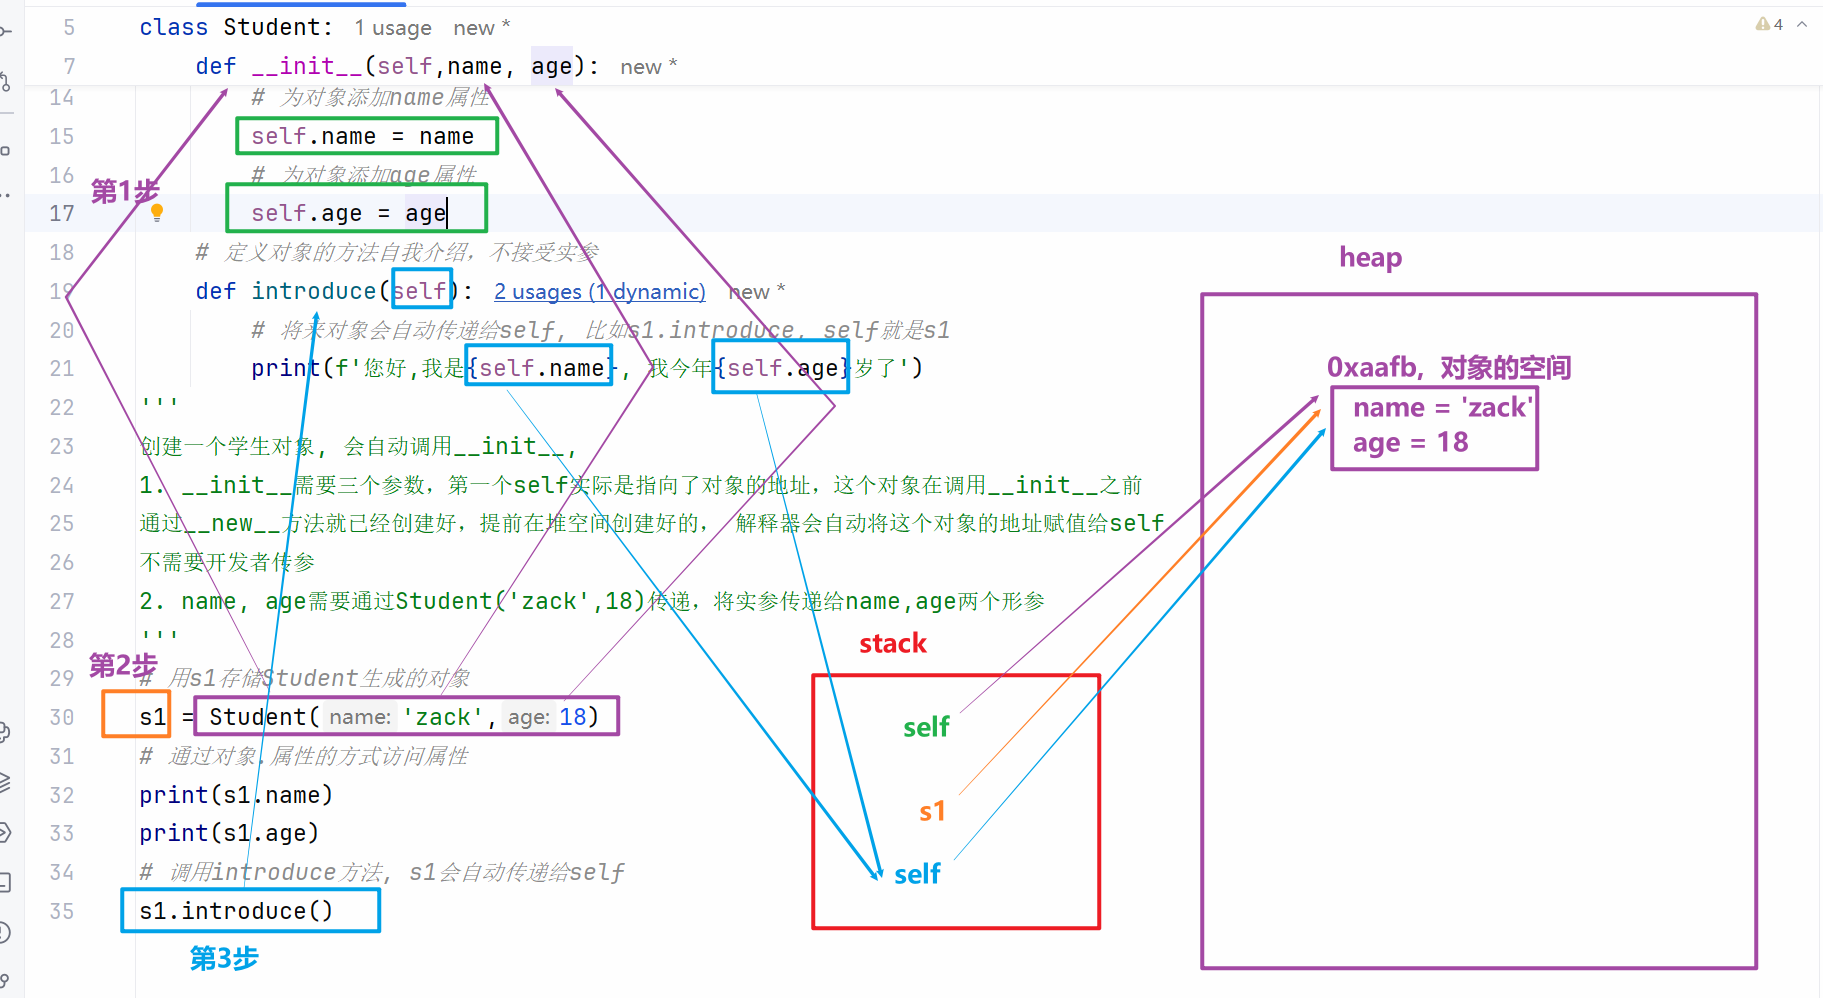The width and height of the screenshot is (1823, 998).
Task: Open the warnings indicator showing 4 problems
Action: [x=1769, y=24]
